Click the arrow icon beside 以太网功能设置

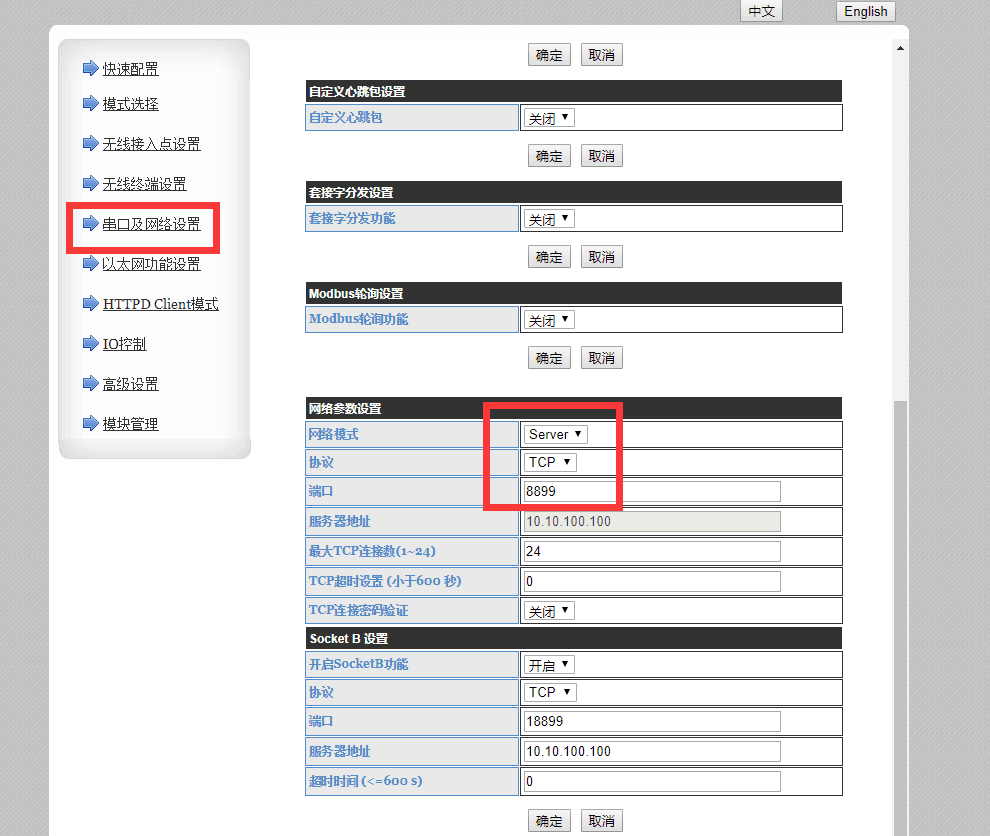(x=91, y=264)
